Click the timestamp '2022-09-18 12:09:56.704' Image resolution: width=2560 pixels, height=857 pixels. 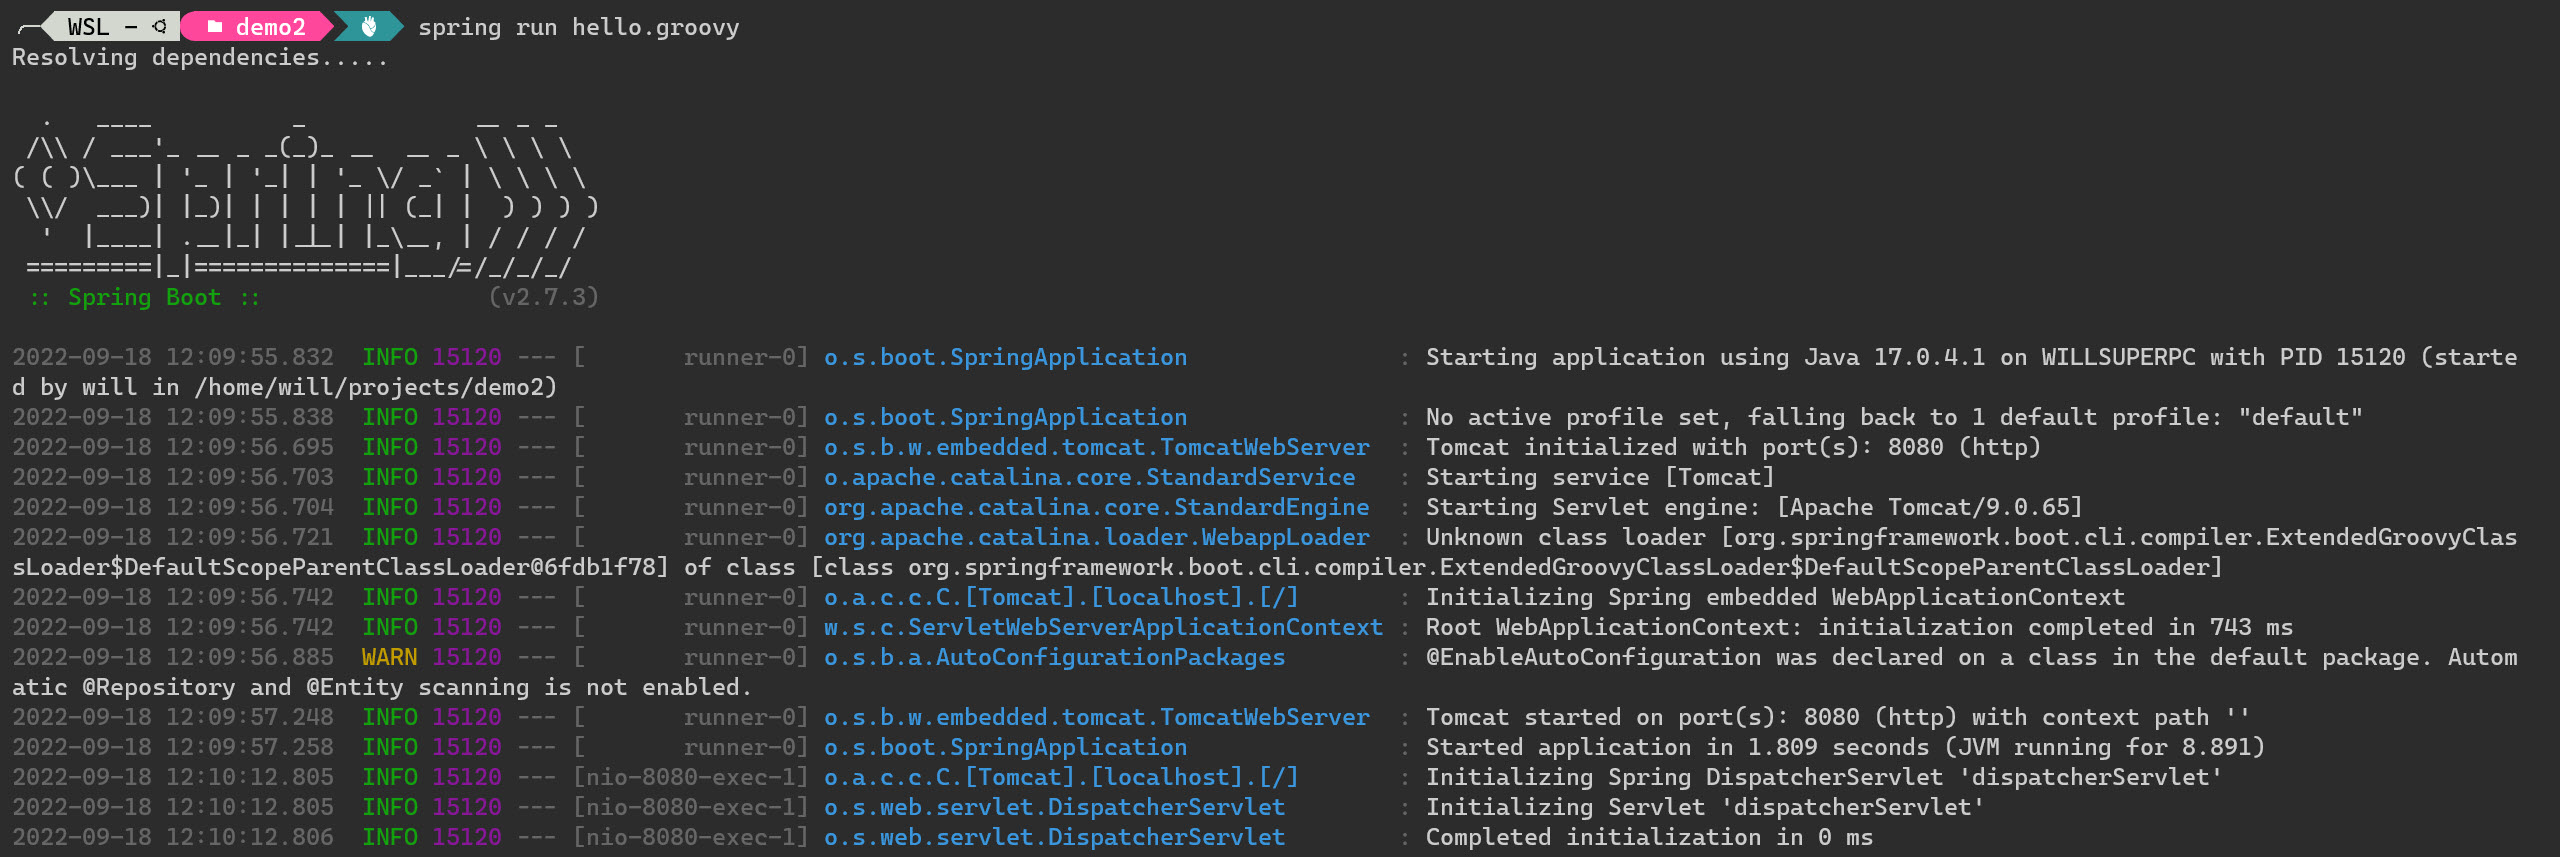[x=173, y=507]
